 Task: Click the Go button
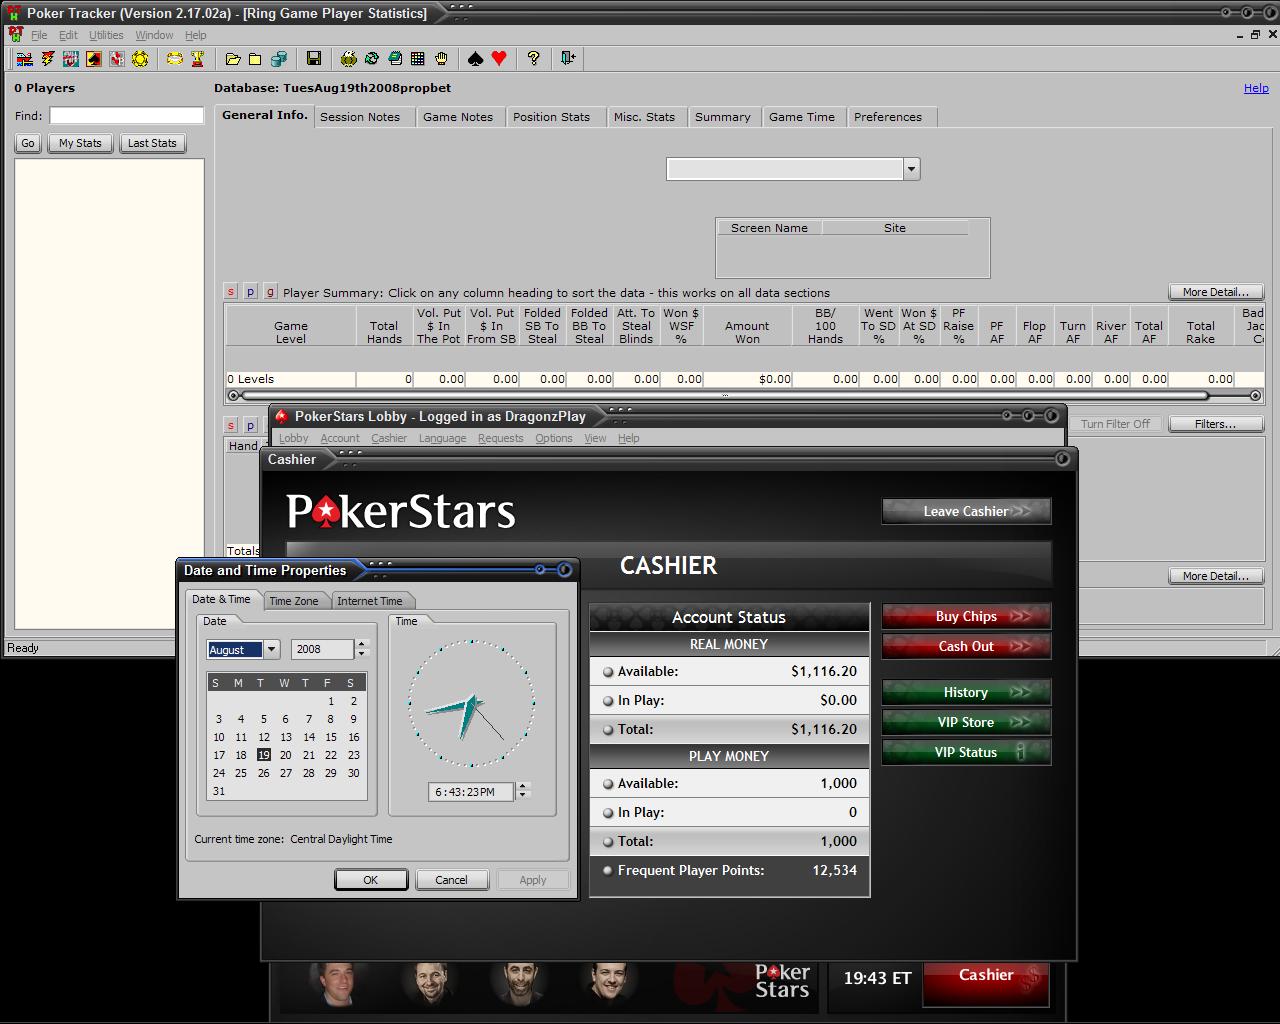pos(28,143)
